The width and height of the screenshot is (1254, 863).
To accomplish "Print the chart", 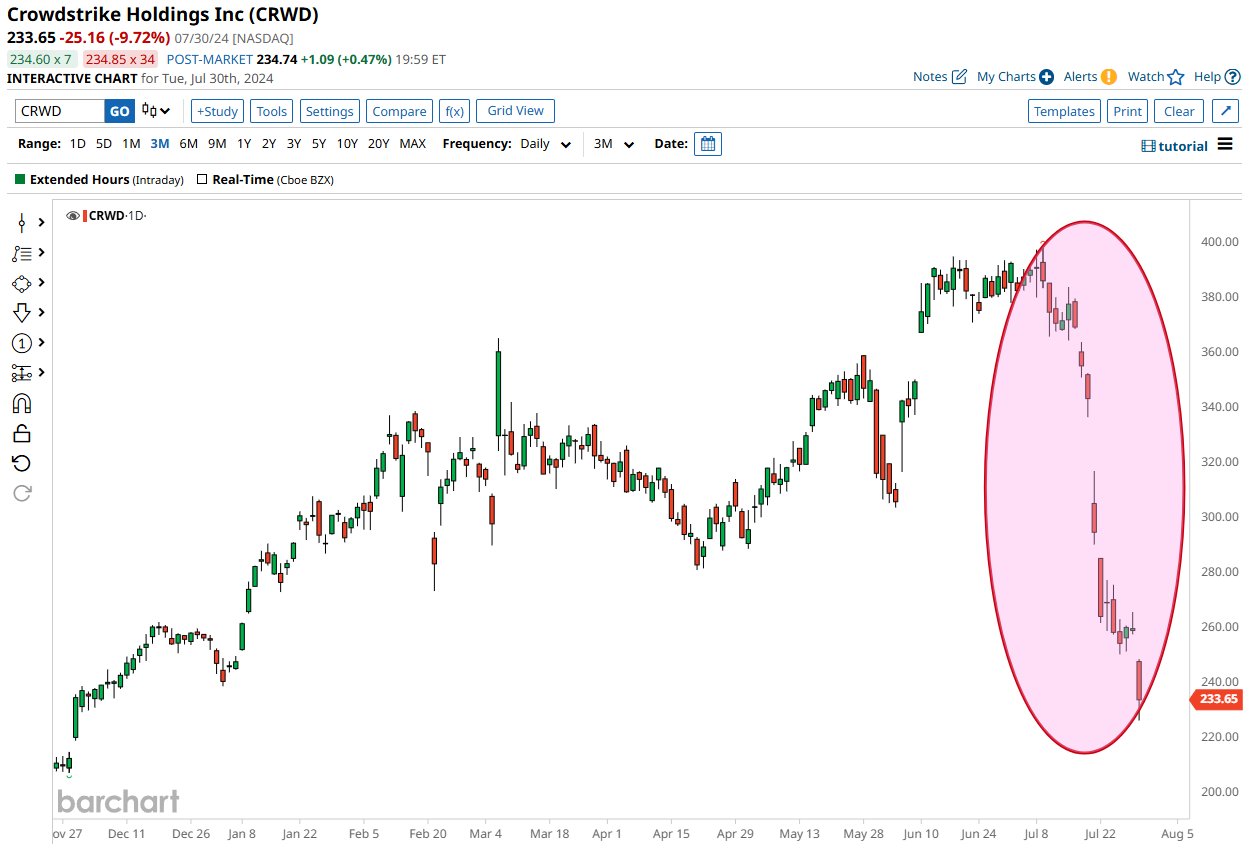I will [1127, 111].
